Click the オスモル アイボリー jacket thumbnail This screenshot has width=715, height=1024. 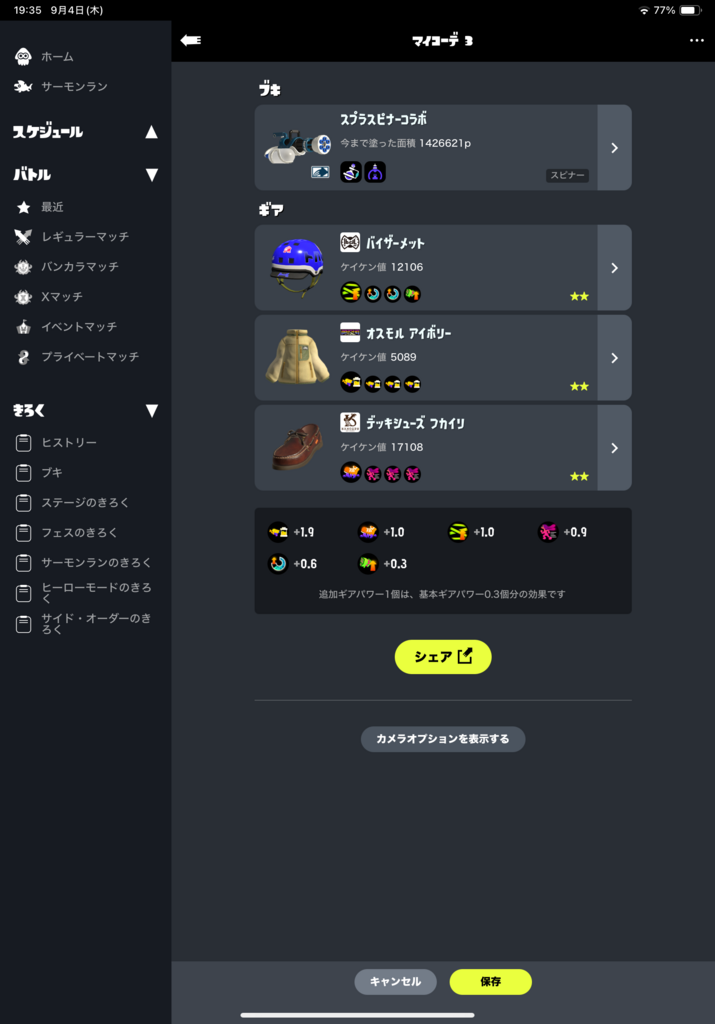point(297,357)
